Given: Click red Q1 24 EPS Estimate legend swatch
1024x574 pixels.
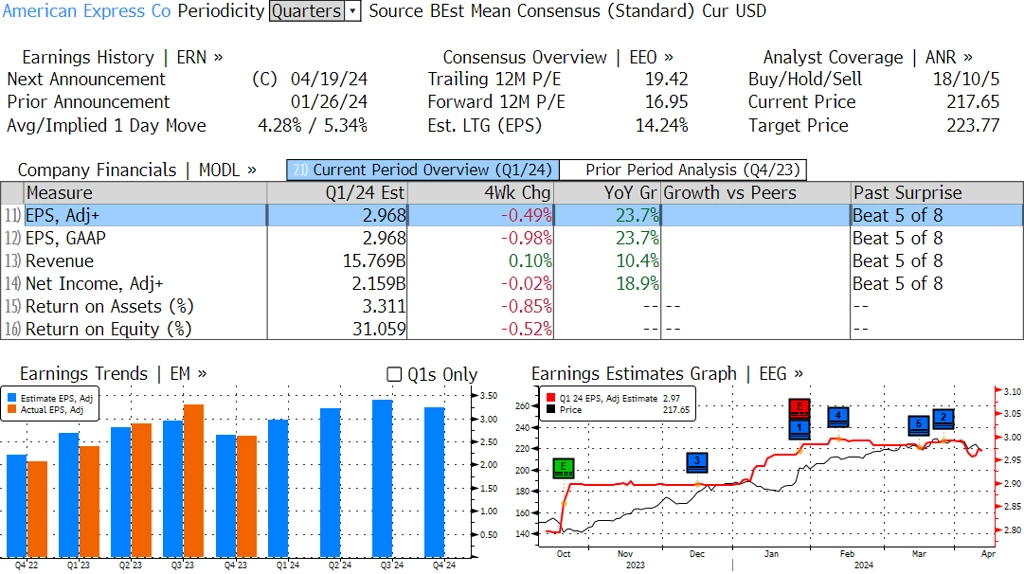Looking at the screenshot, I should point(551,398).
